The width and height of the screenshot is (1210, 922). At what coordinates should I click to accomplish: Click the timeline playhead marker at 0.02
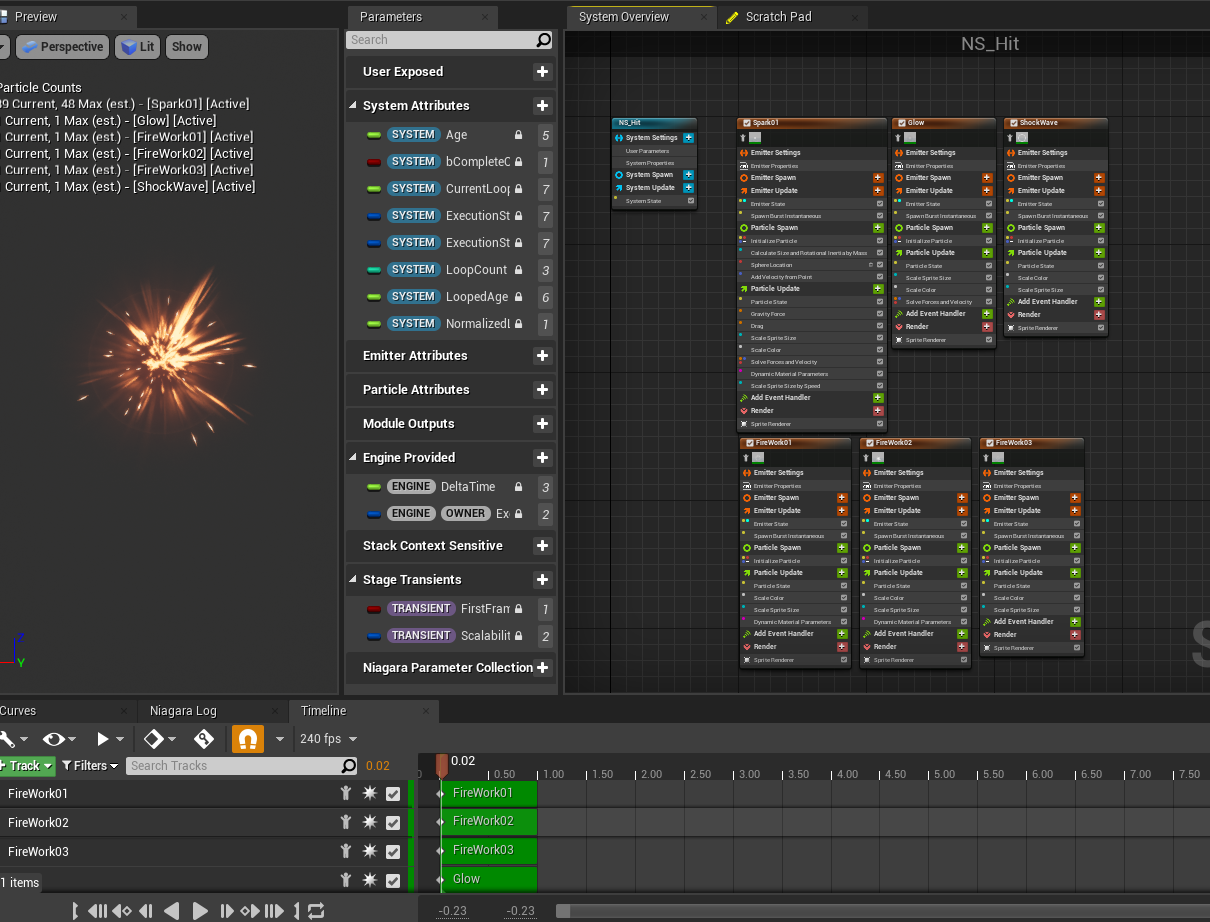(x=441, y=766)
